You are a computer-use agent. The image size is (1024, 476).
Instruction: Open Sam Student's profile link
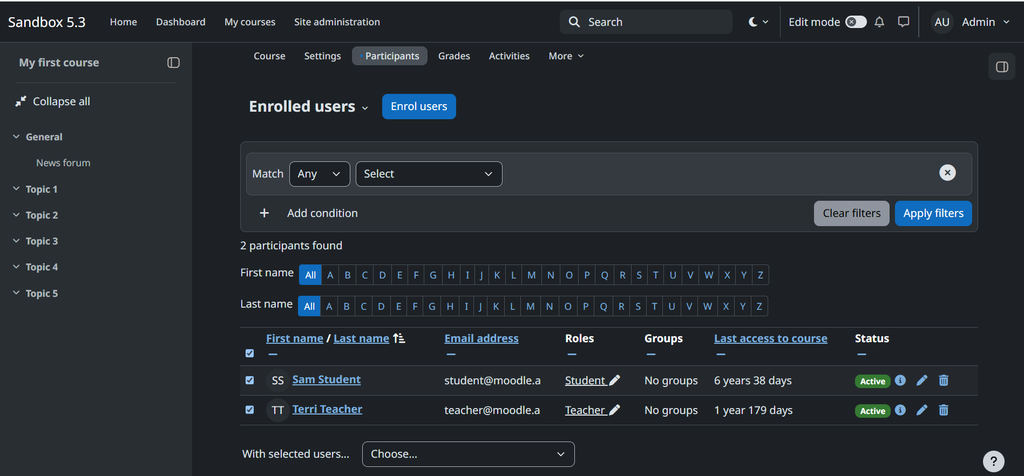pyautogui.click(x=327, y=379)
